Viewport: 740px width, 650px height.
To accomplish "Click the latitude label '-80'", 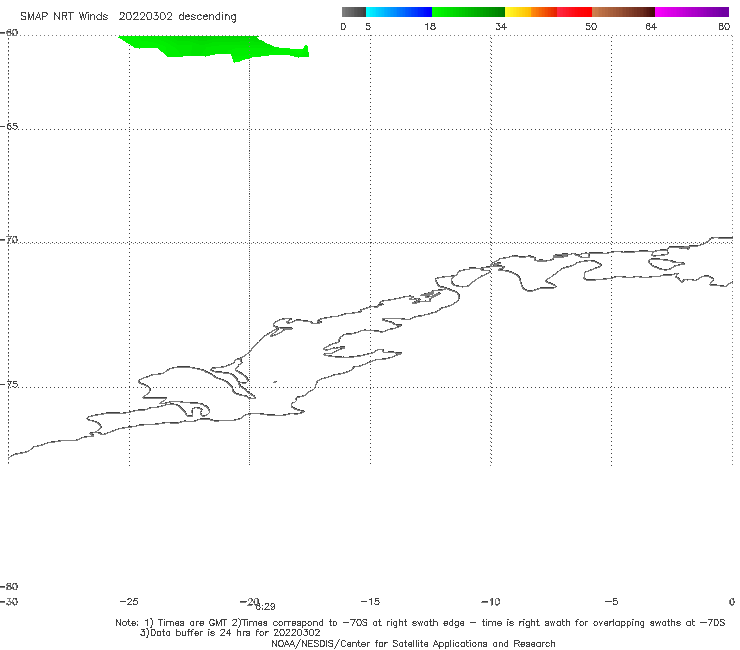I will tap(9, 586).
